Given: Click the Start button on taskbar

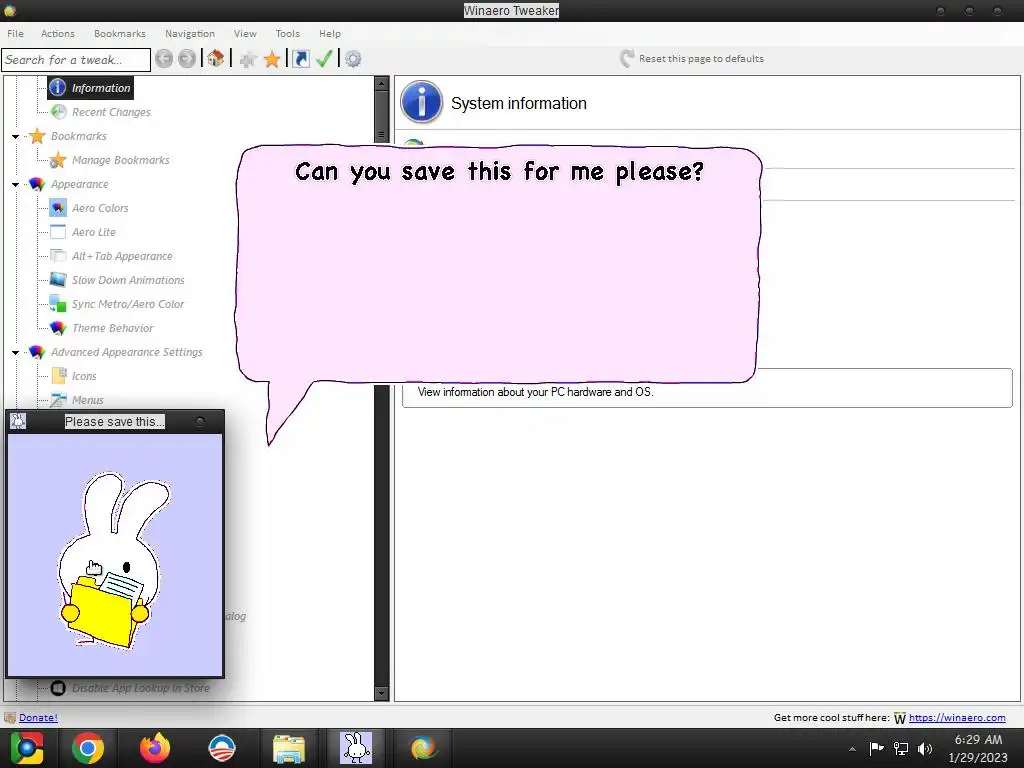Looking at the screenshot, I should pyautogui.click(x=26, y=748).
